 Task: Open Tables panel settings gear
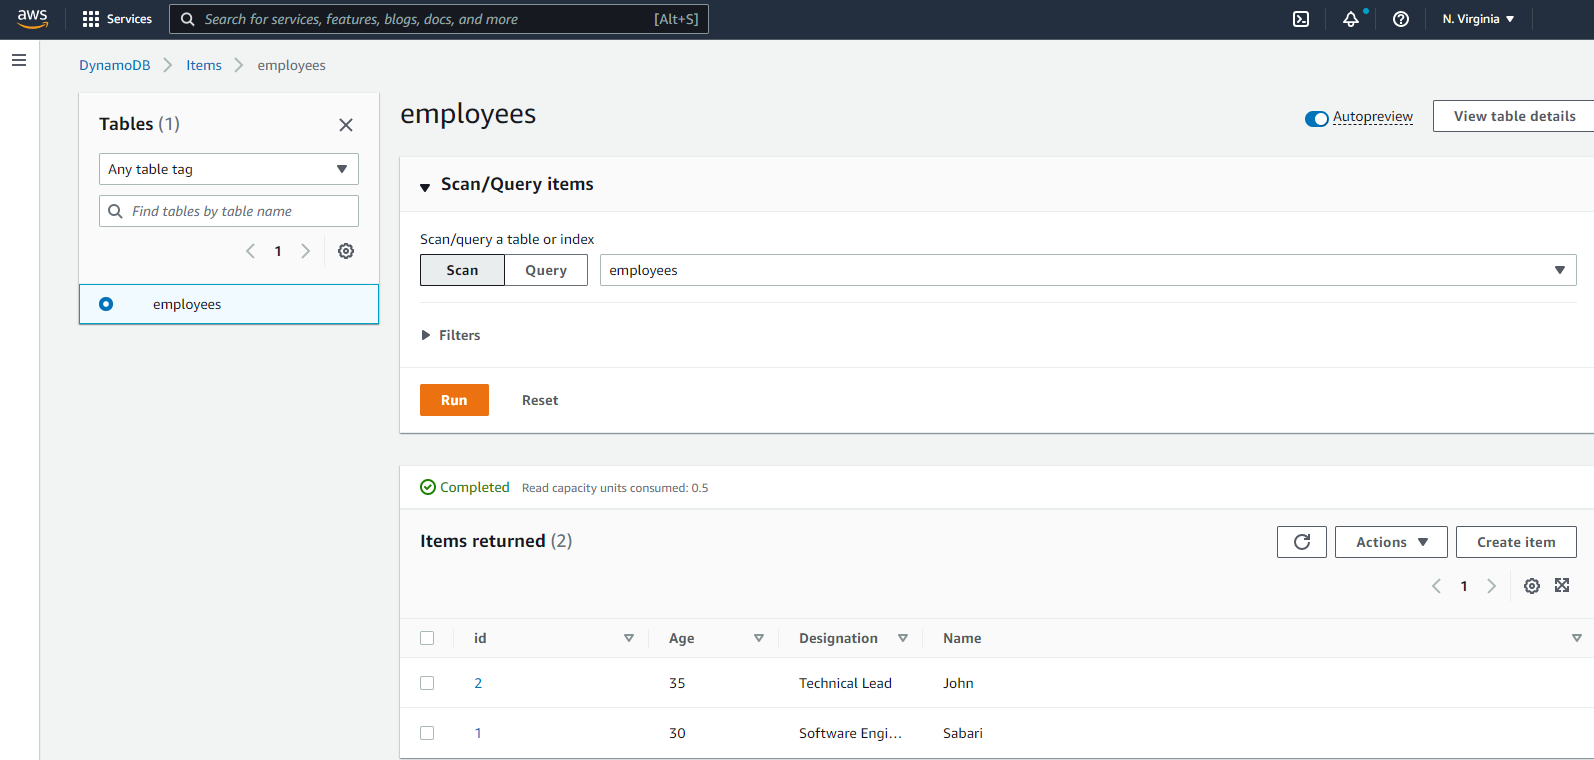point(346,251)
